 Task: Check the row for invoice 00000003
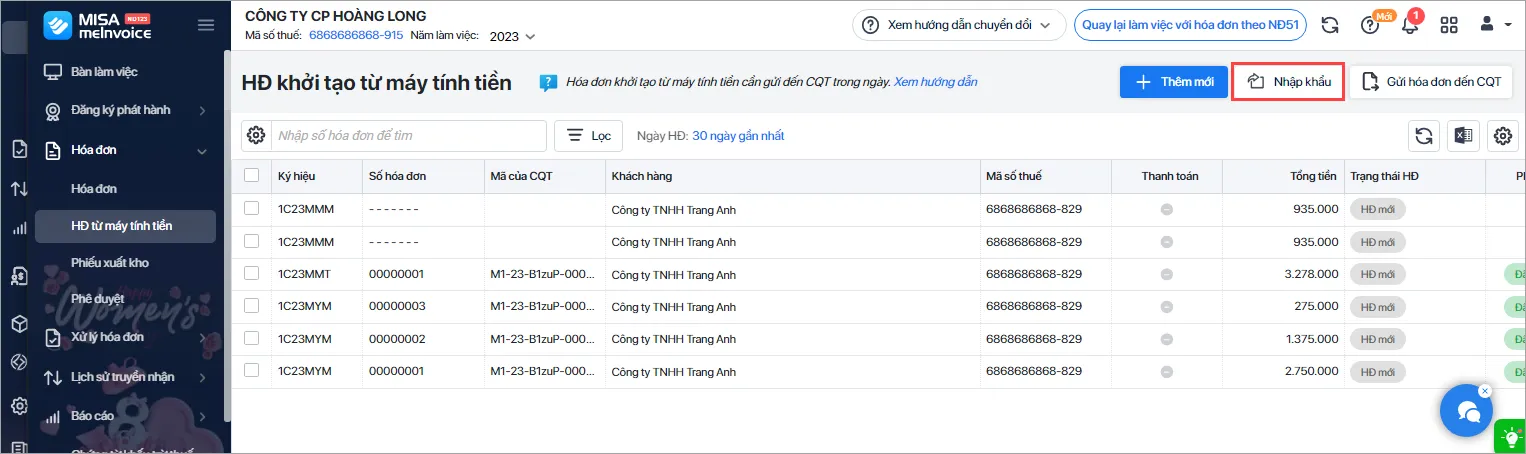tap(252, 306)
